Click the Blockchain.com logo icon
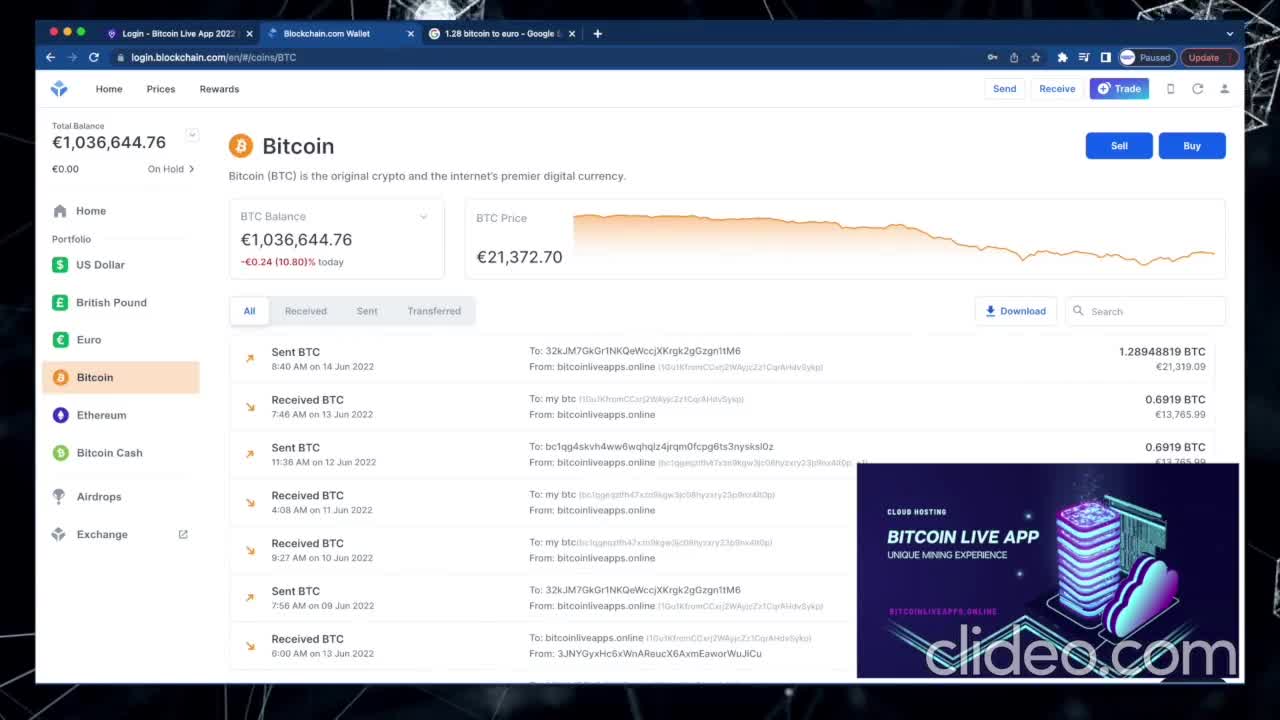 click(x=59, y=89)
